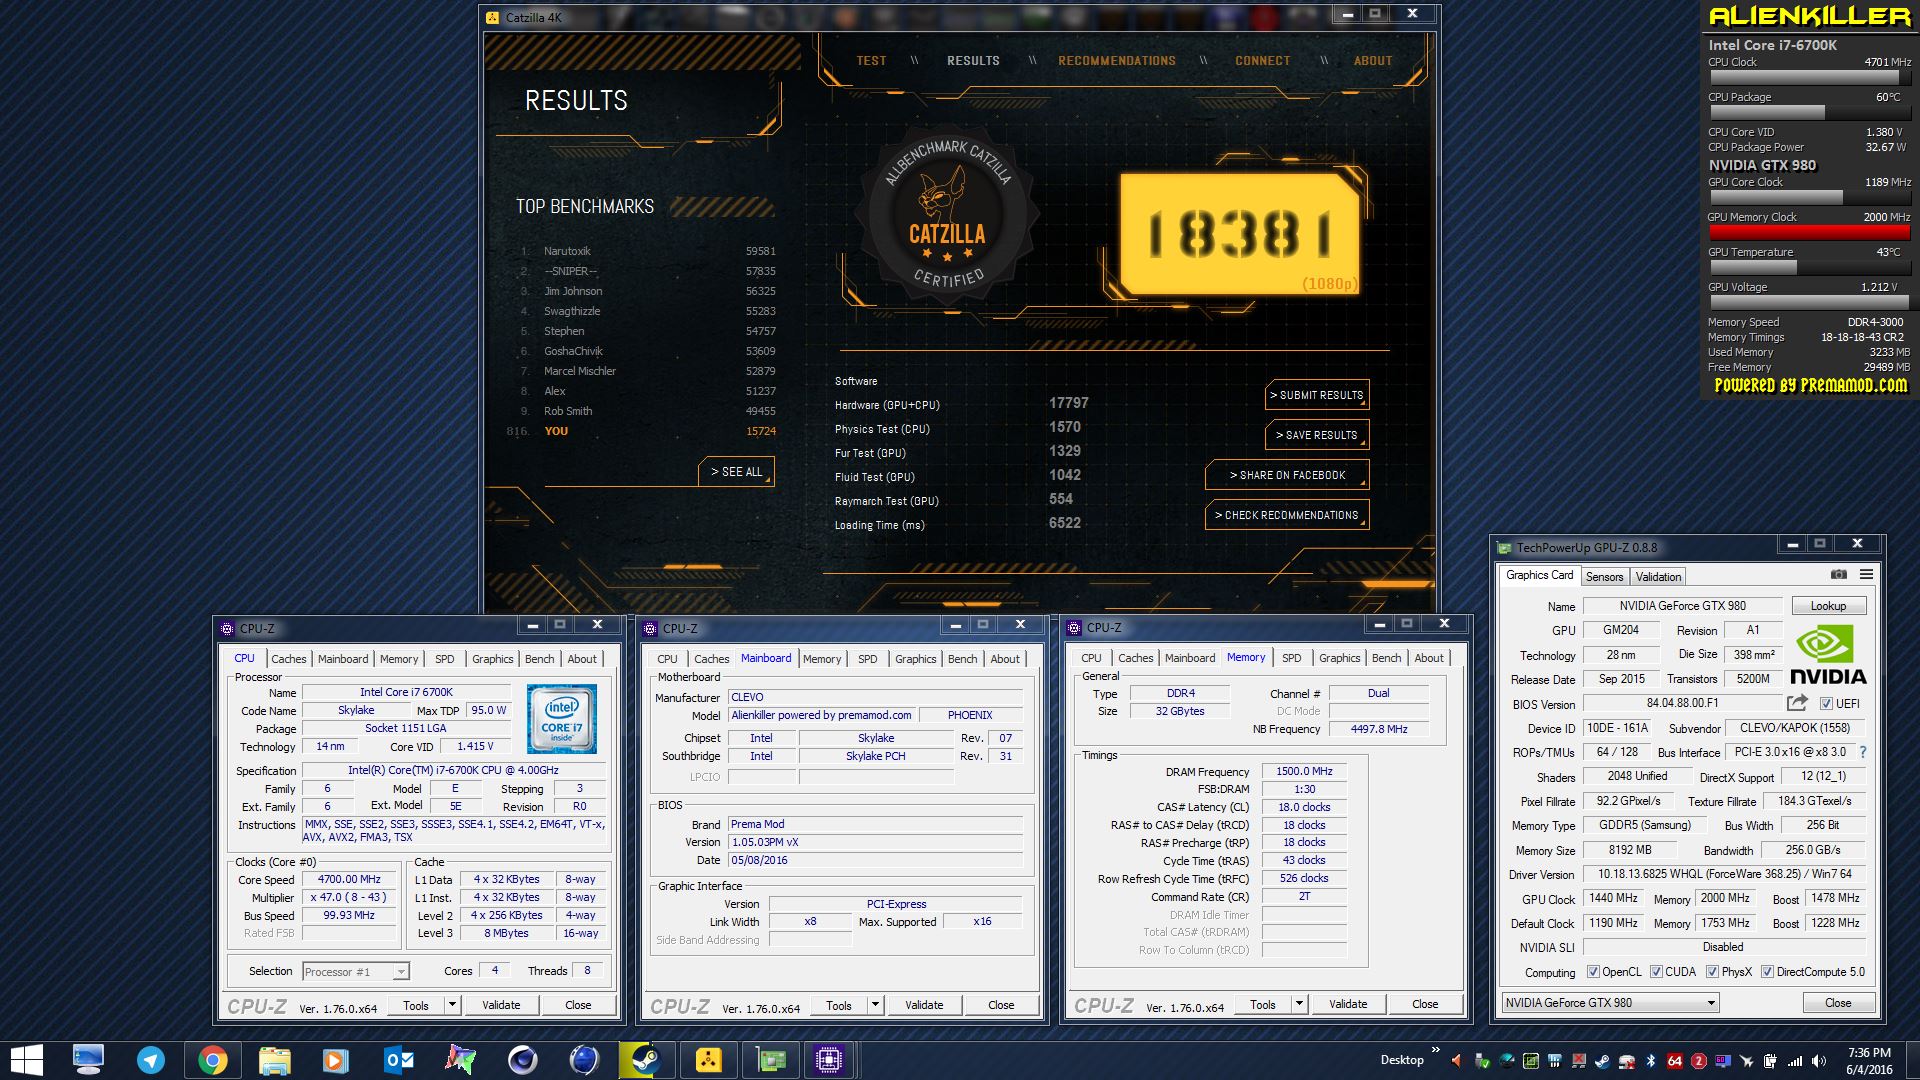1920x1080 pixels.
Task: Click the Bus Interface question mark in GPU-Z
Action: click(x=1863, y=752)
